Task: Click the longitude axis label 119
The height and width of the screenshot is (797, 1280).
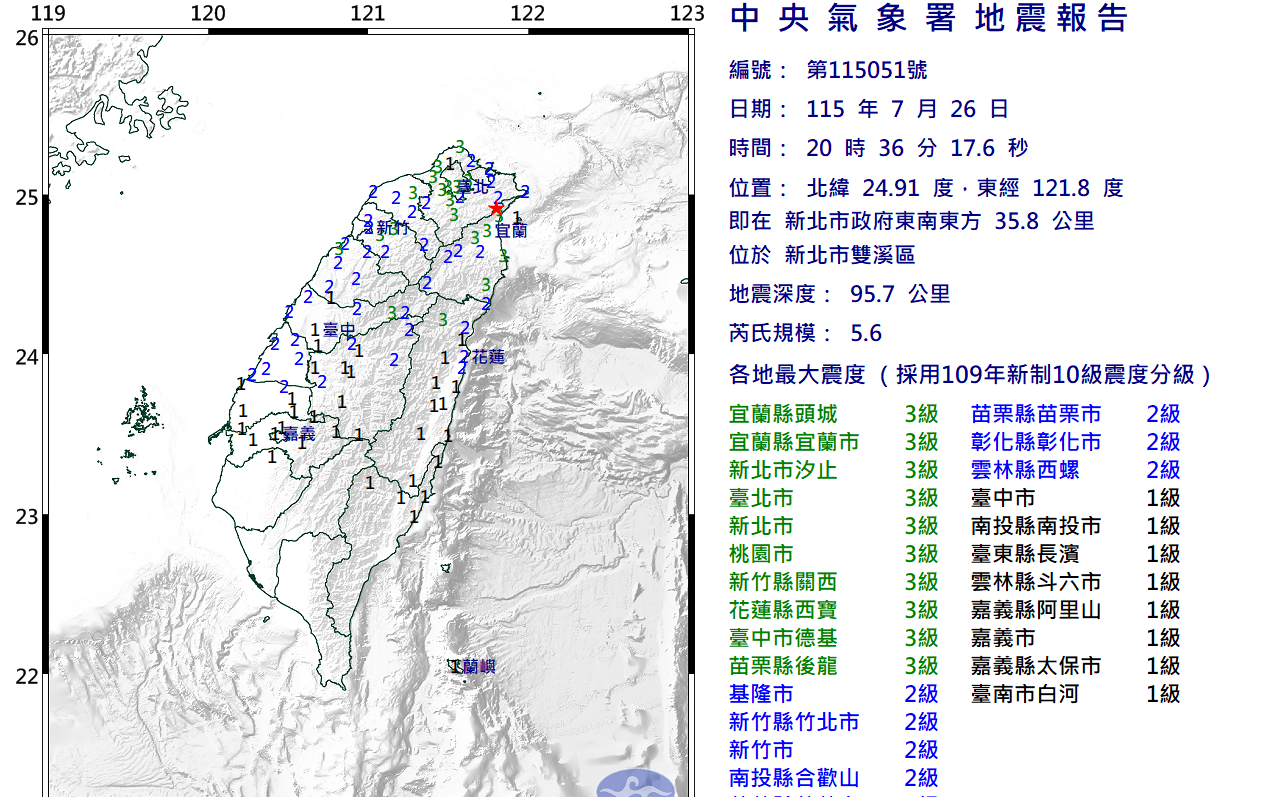Action: 48,13
